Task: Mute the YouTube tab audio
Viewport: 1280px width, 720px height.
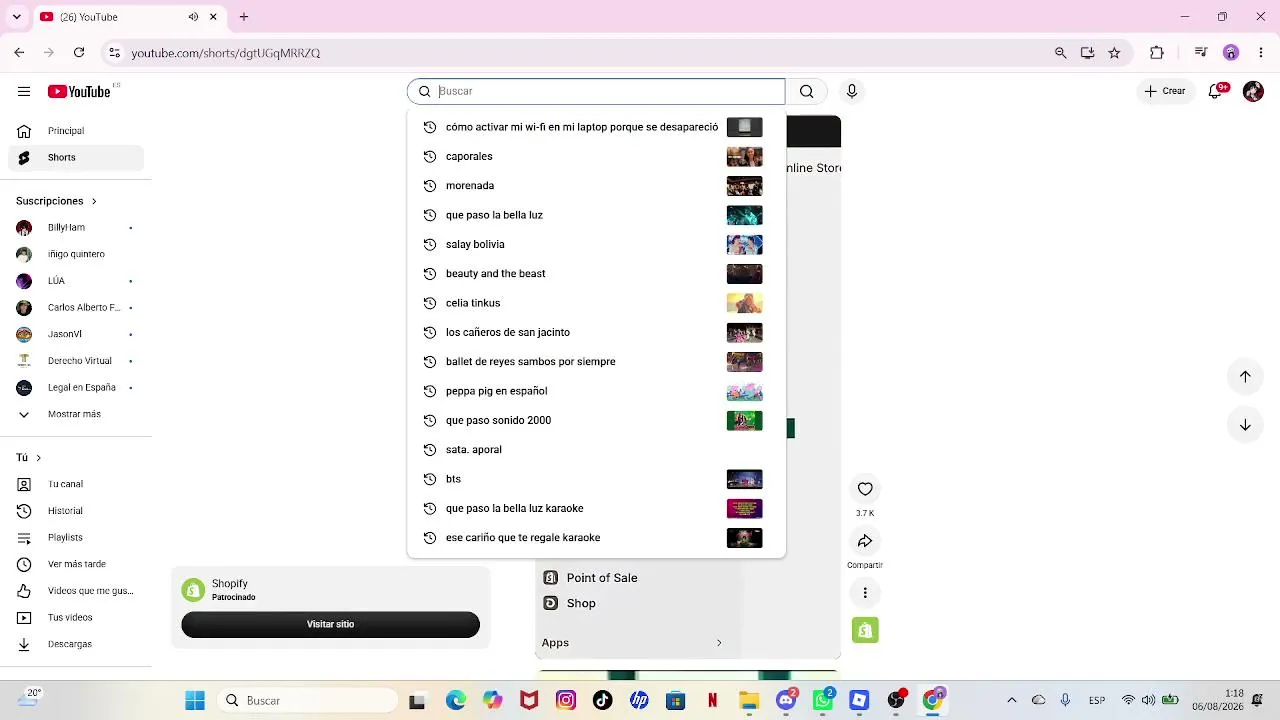Action: [x=193, y=17]
